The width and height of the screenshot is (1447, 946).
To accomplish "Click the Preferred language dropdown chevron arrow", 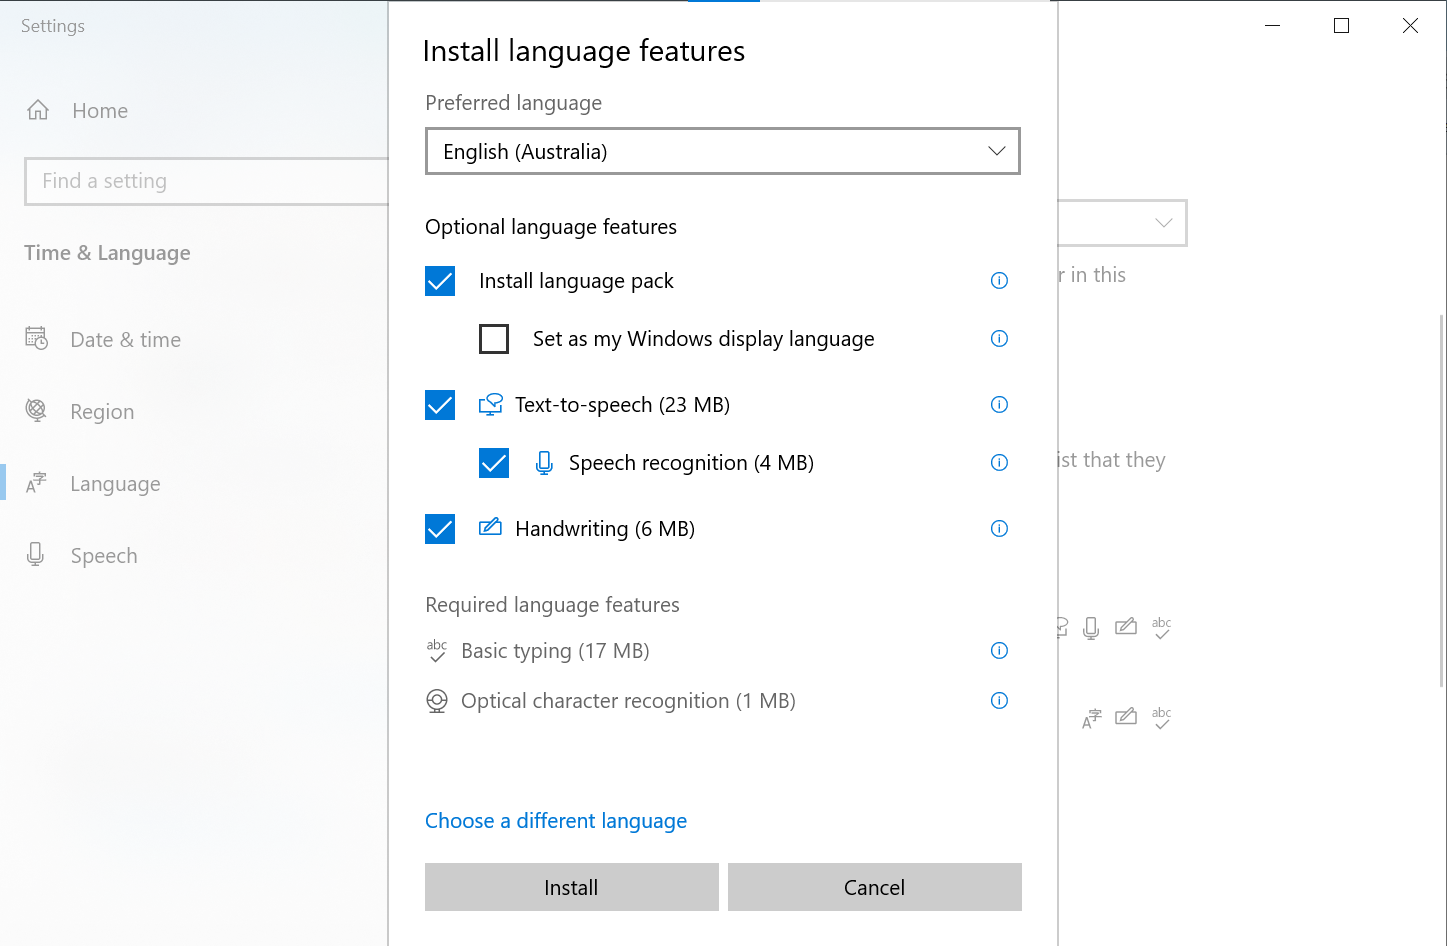I will click(996, 151).
